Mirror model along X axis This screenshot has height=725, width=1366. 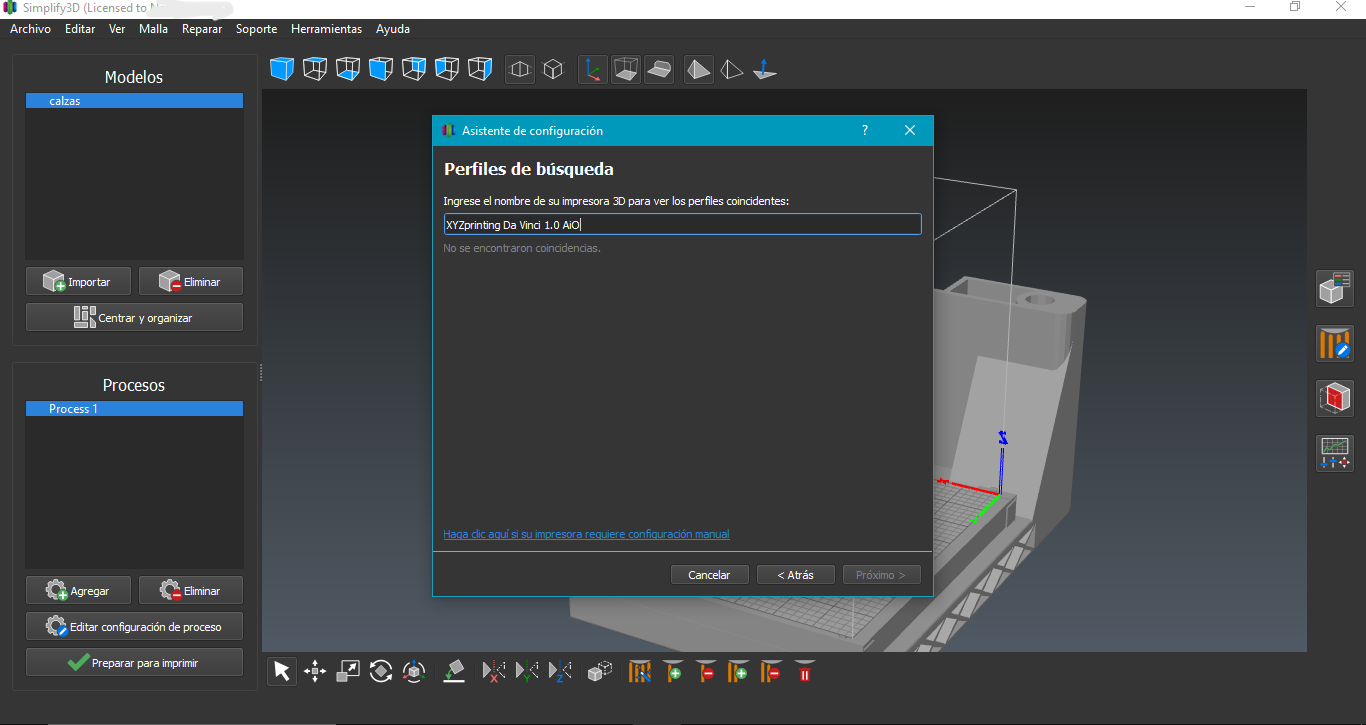(494, 670)
